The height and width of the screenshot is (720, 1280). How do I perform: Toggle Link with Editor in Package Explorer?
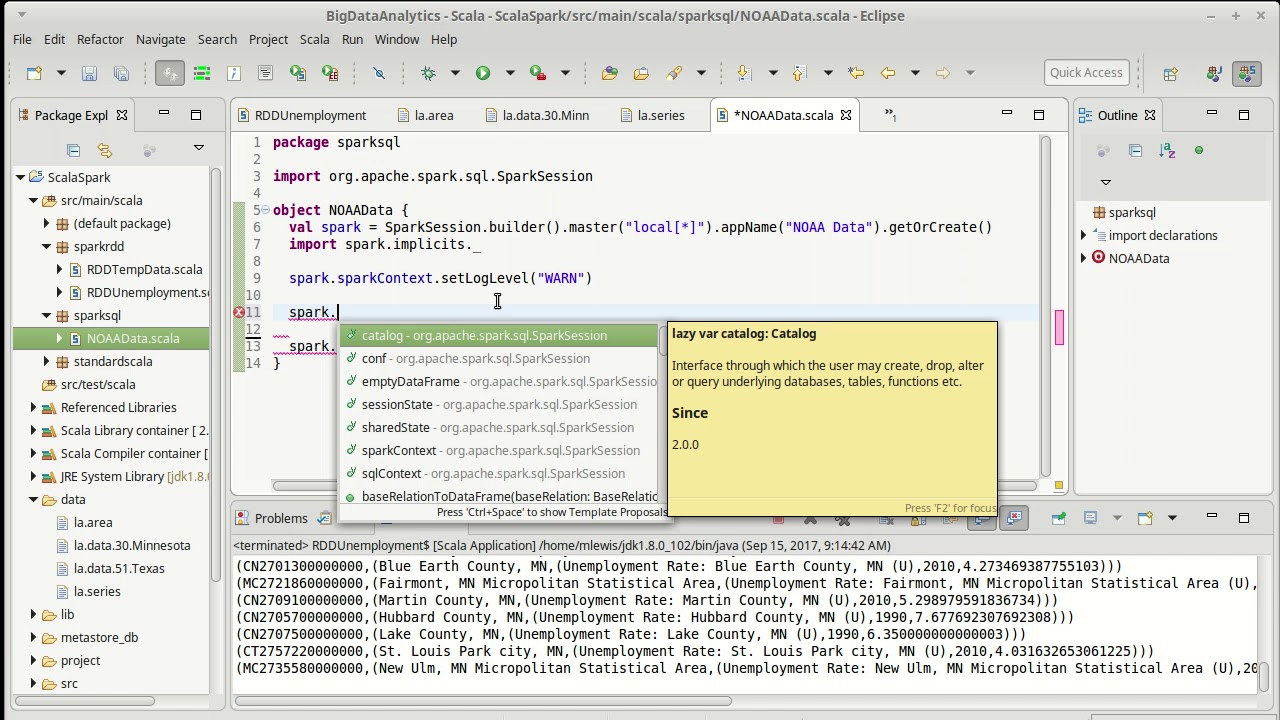[105, 150]
